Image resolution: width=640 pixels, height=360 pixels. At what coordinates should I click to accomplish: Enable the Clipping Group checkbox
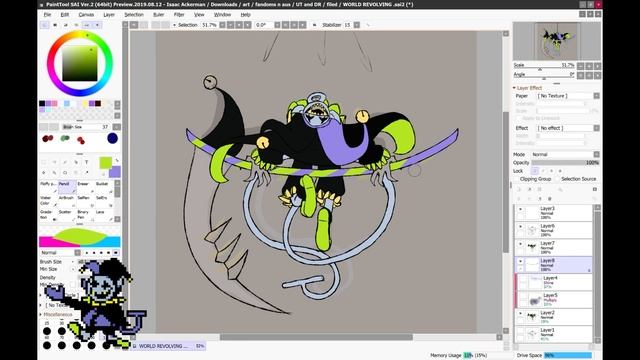[x=517, y=179]
